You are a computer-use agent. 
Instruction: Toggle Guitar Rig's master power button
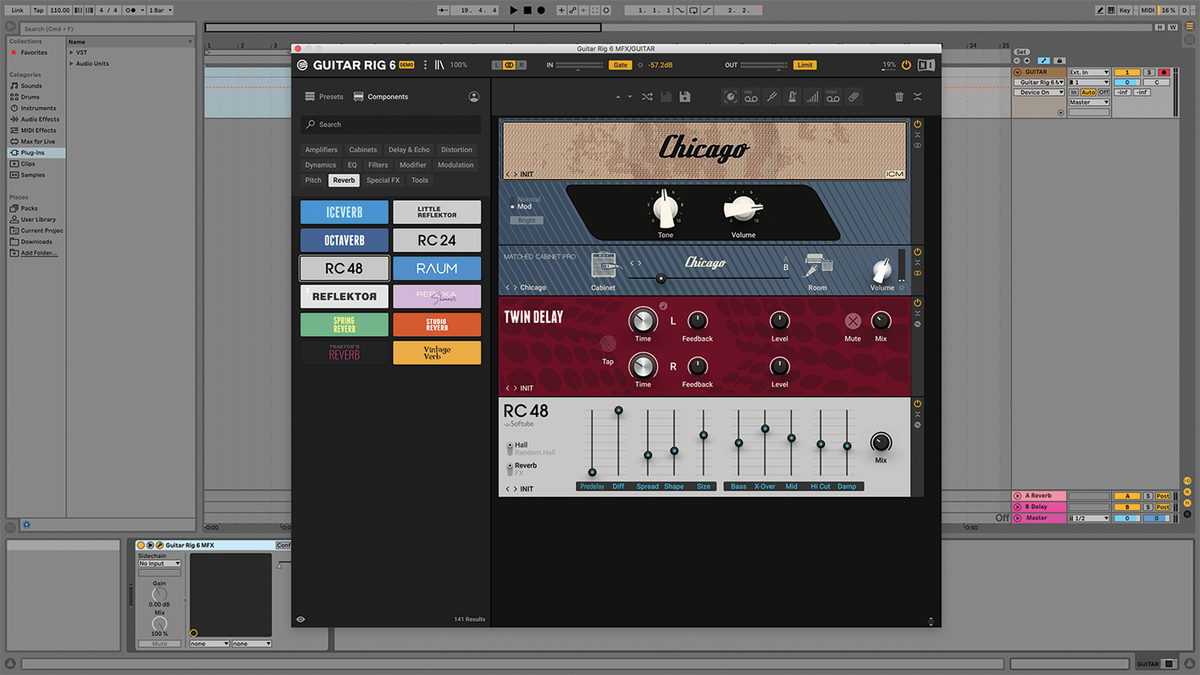pyautogui.click(x=906, y=64)
